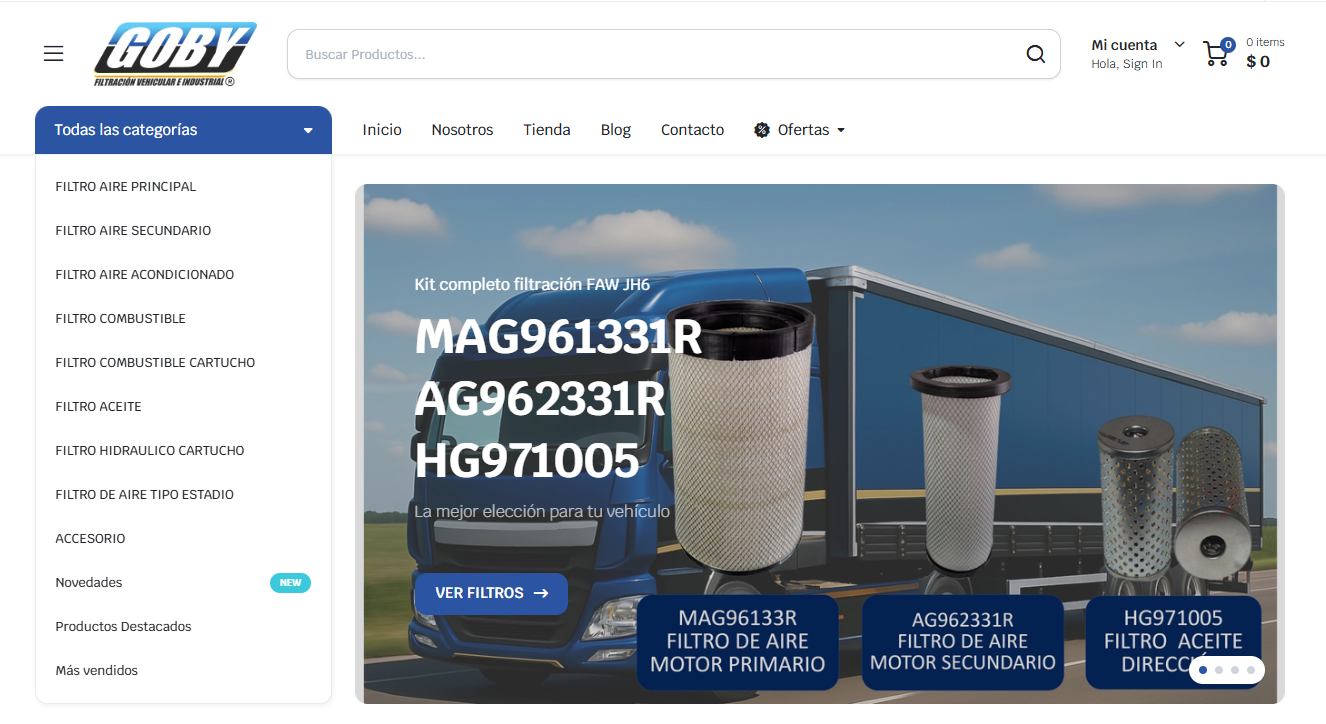Click La mejor elección para tu vehículo text
The height and width of the screenshot is (724, 1326).
point(542,512)
